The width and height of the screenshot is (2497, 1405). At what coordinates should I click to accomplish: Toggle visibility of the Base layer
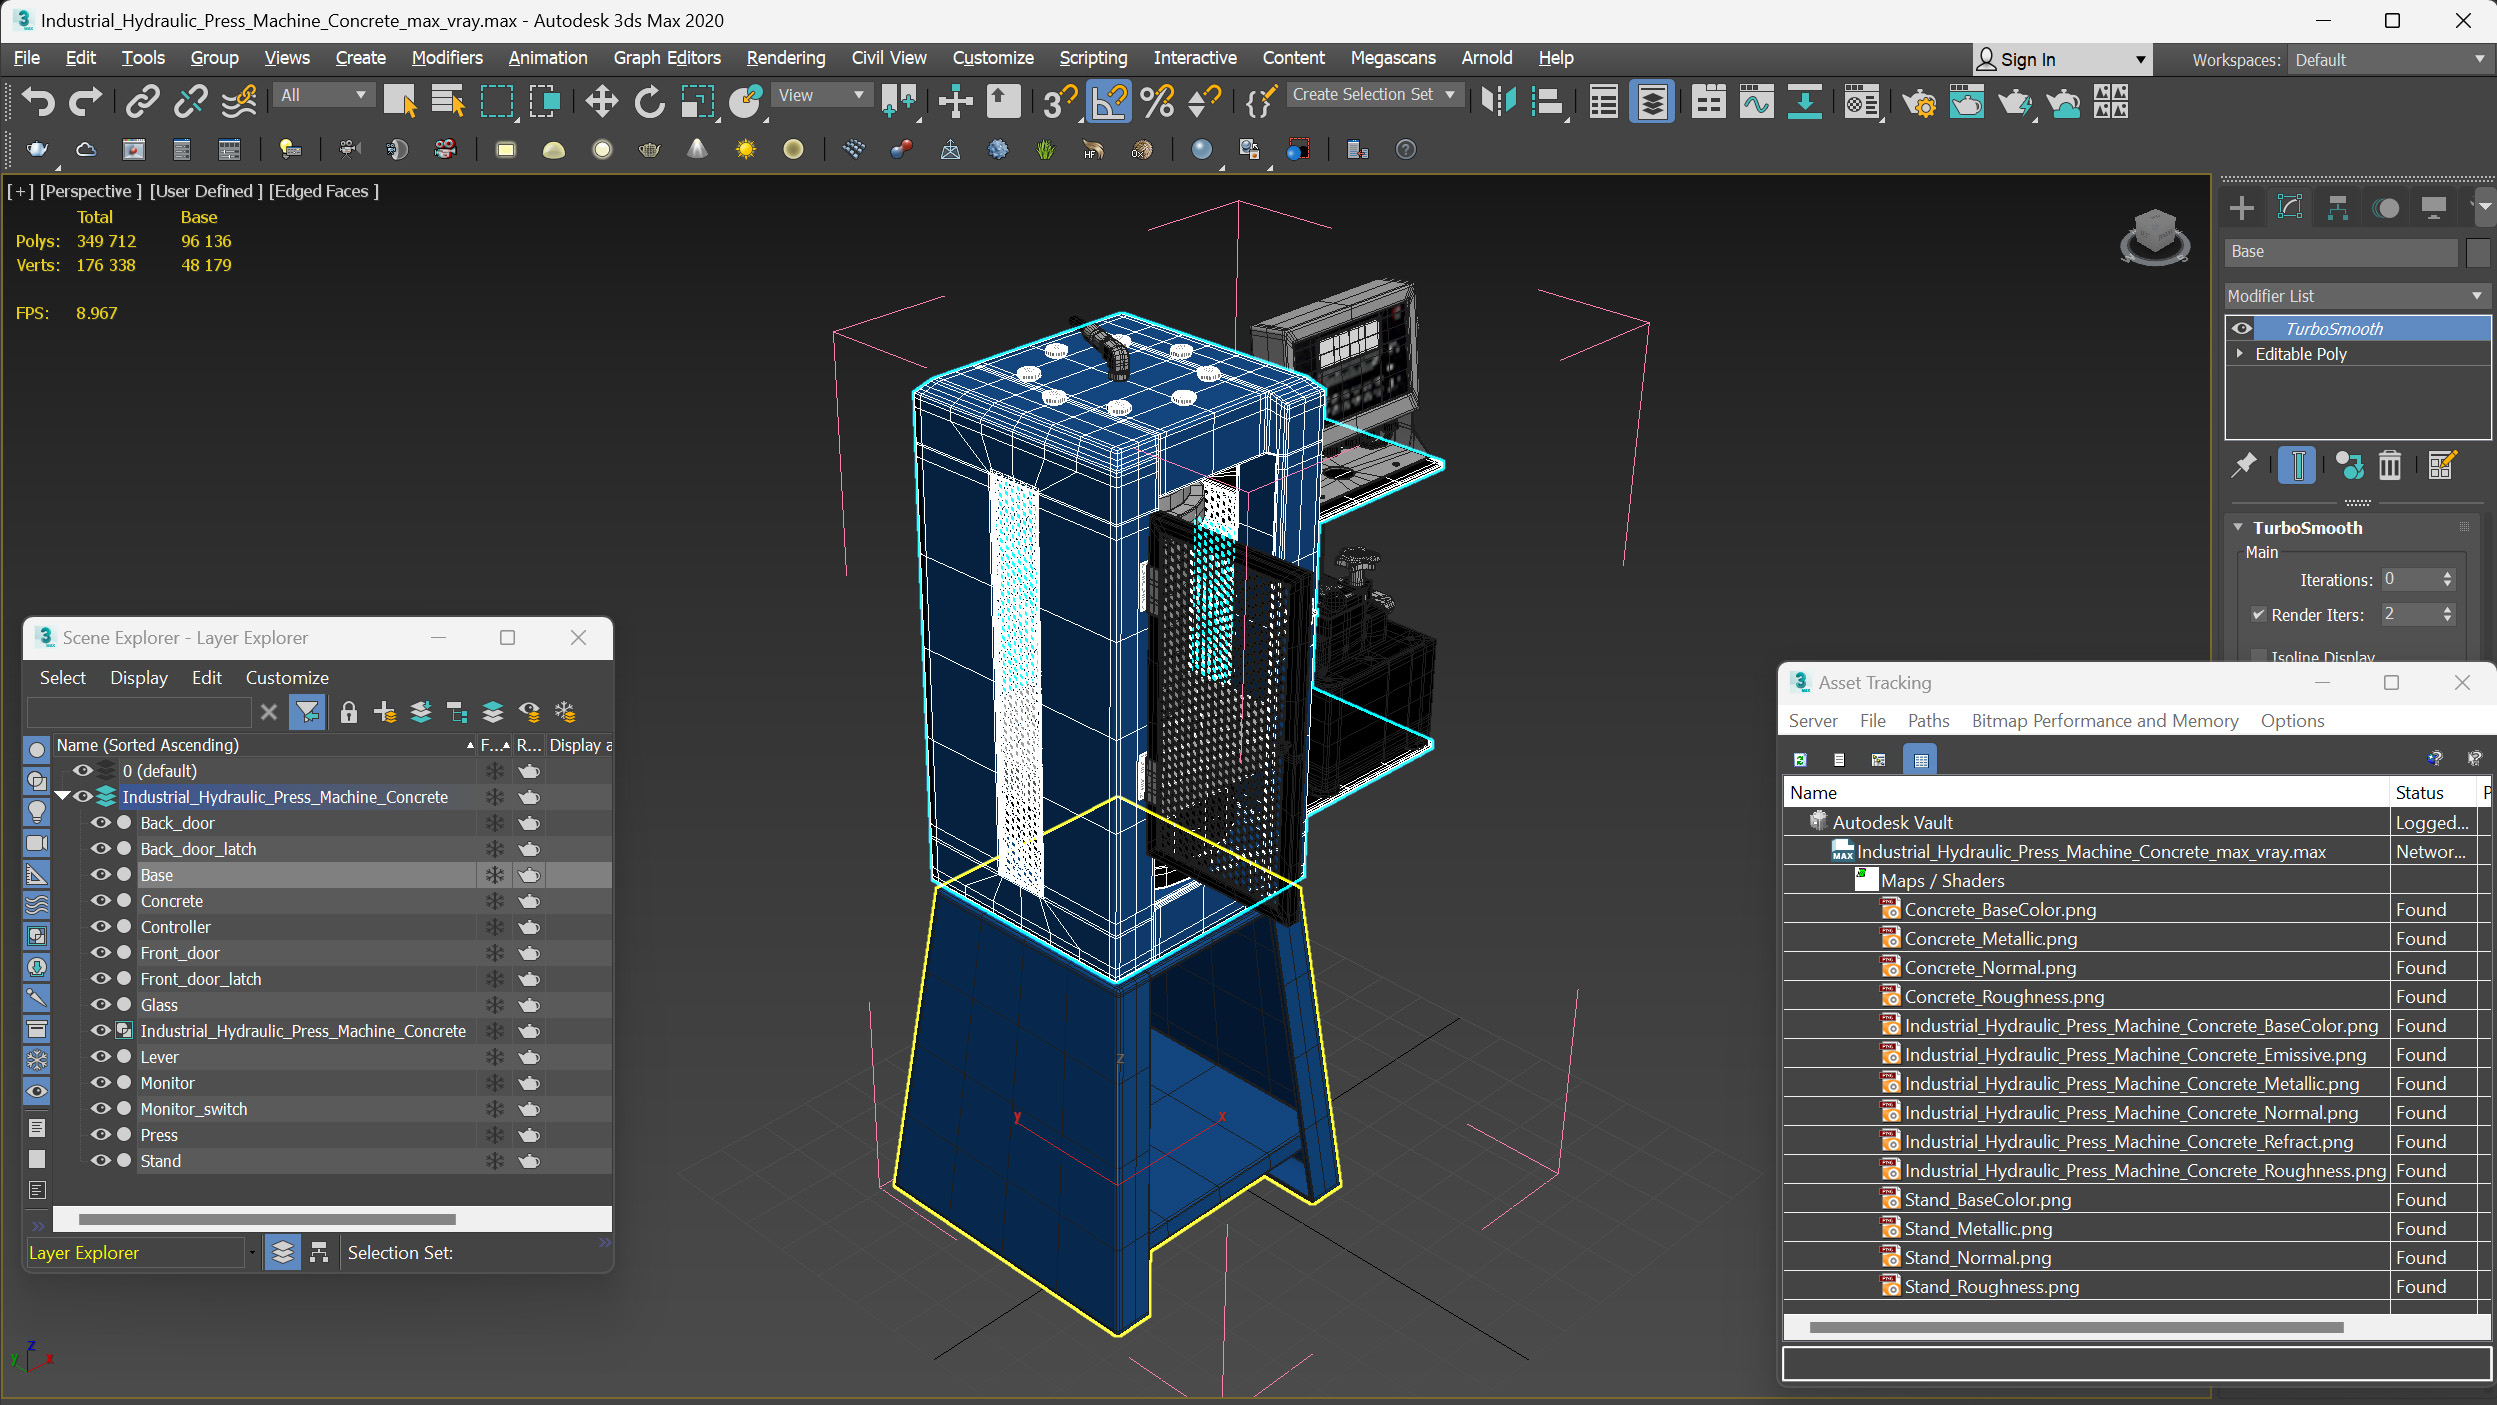[x=99, y=875]
